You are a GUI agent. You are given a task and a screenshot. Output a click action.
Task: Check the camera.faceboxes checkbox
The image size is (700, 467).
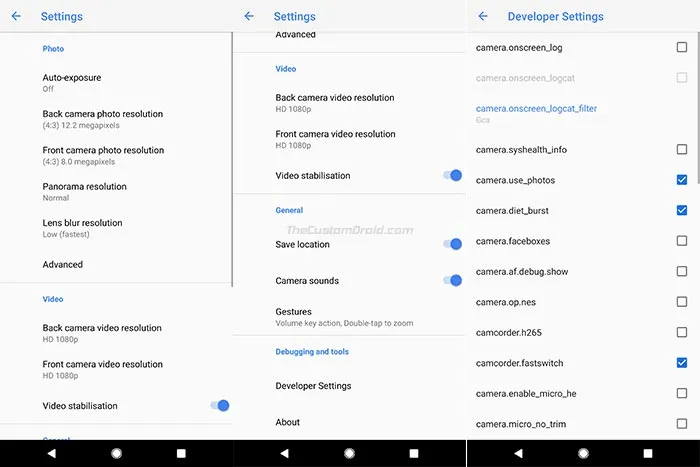[682, 241]
